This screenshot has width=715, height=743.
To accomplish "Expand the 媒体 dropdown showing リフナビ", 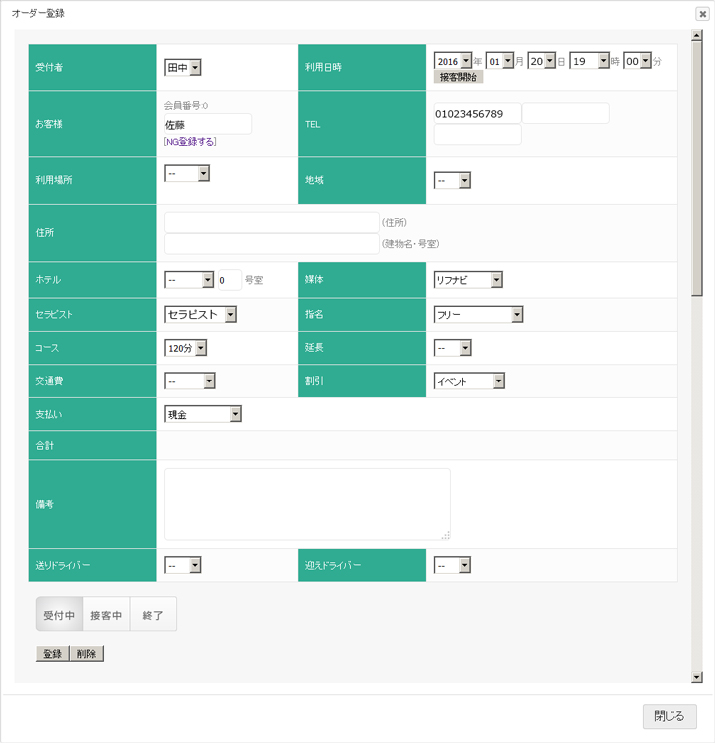I will tap(468, 280).
